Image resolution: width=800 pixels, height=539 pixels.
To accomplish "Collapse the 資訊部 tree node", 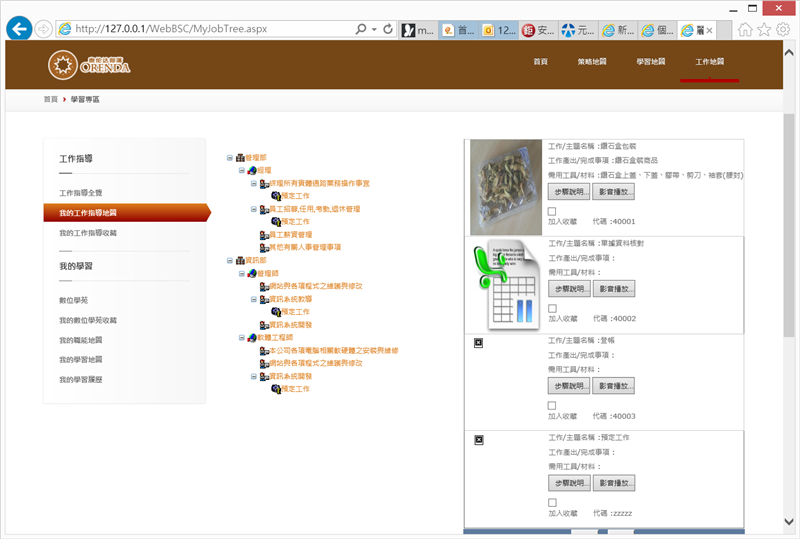I will [230, 260].
